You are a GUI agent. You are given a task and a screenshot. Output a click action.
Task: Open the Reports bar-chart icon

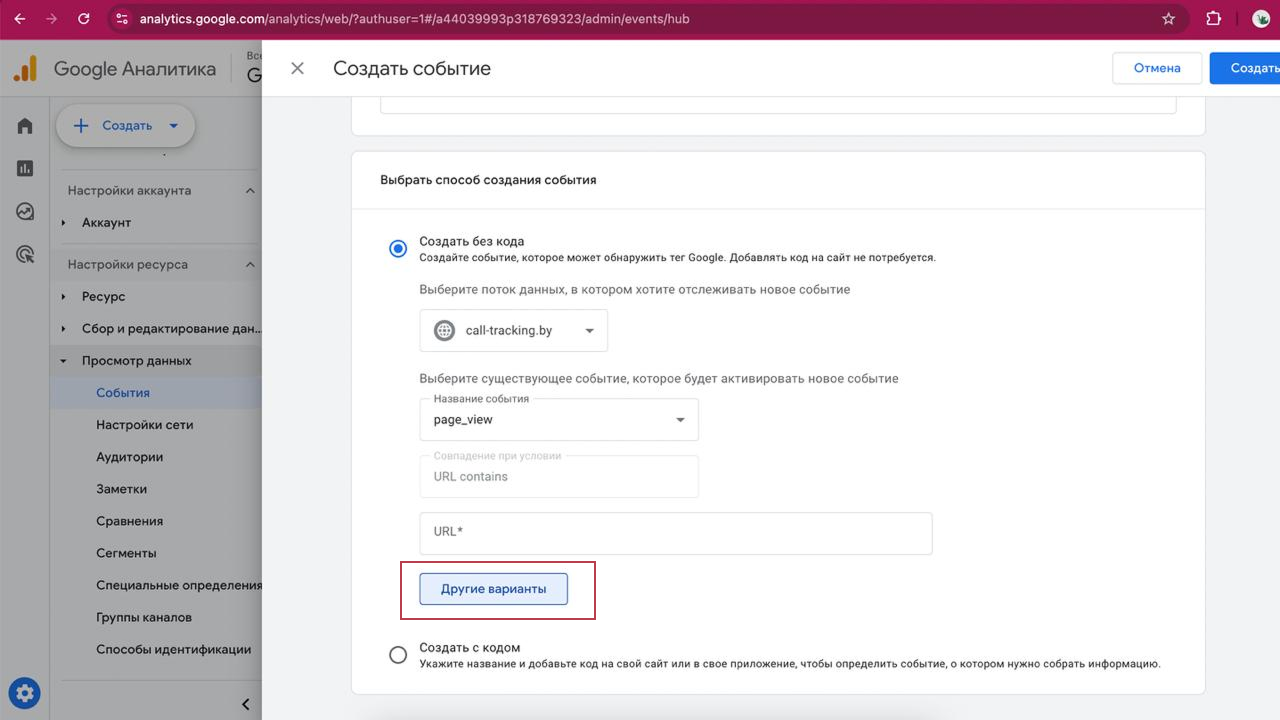point(25,168)
